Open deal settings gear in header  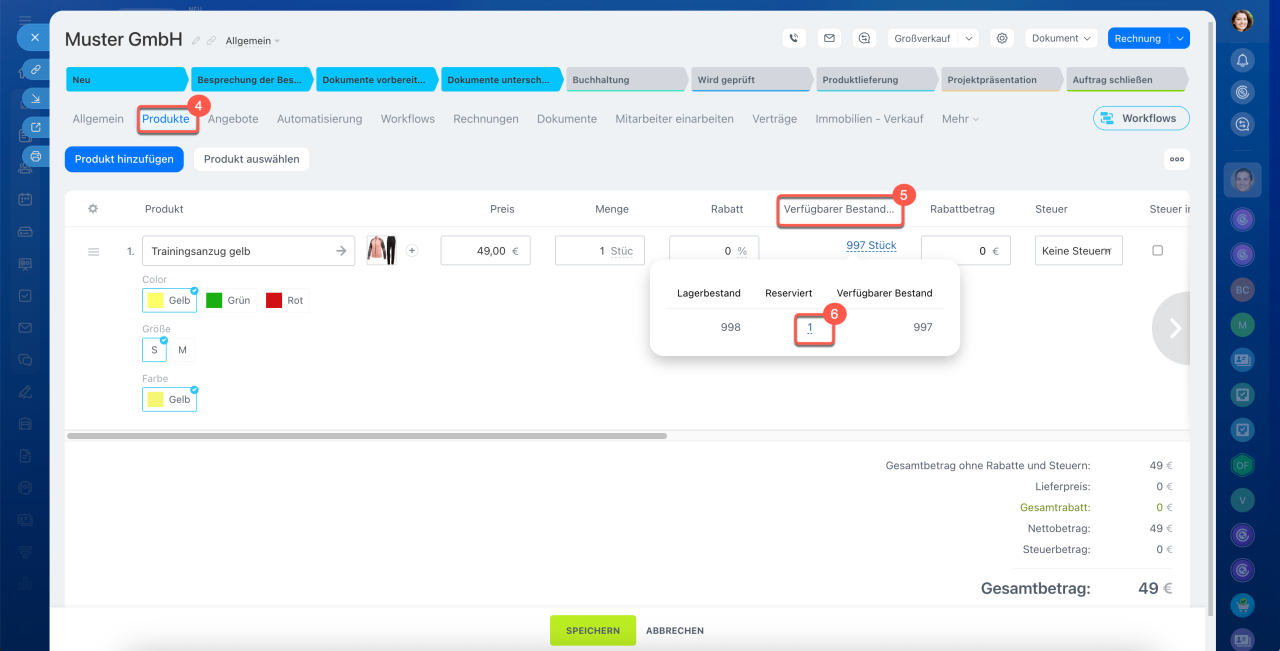point(1001,38)
